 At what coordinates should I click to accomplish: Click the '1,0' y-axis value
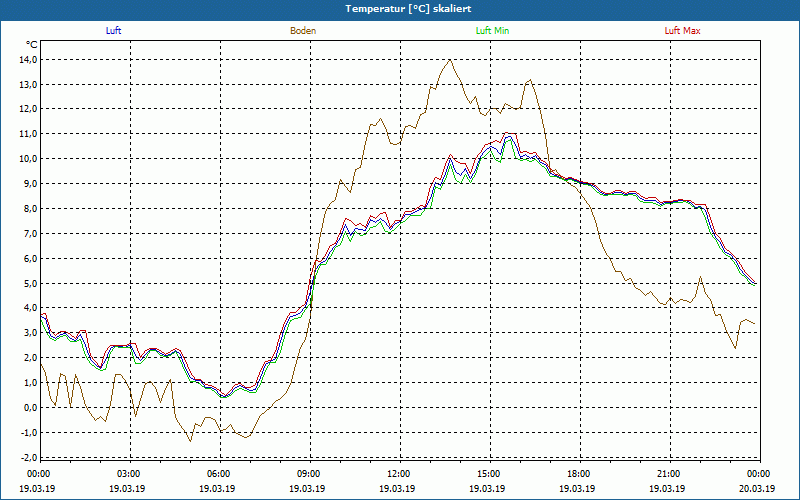pos(31,383)
